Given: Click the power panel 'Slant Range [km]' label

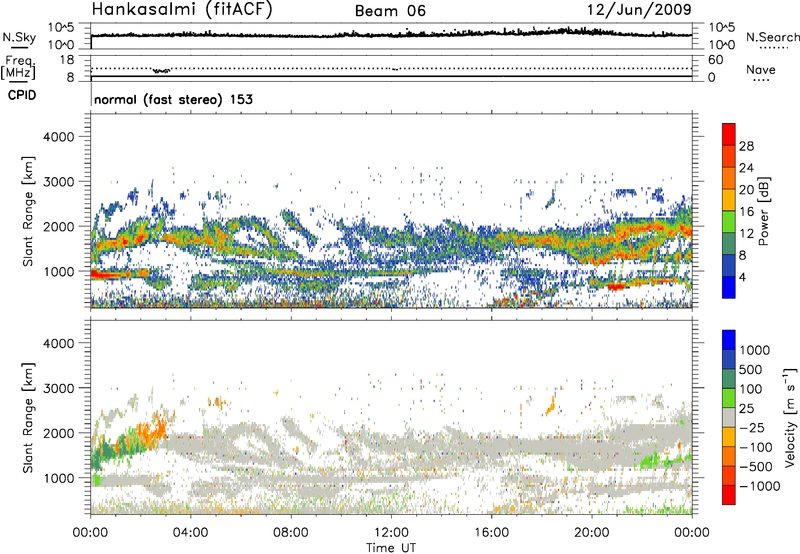Looking at the screenshot, I should click(28, 211).
